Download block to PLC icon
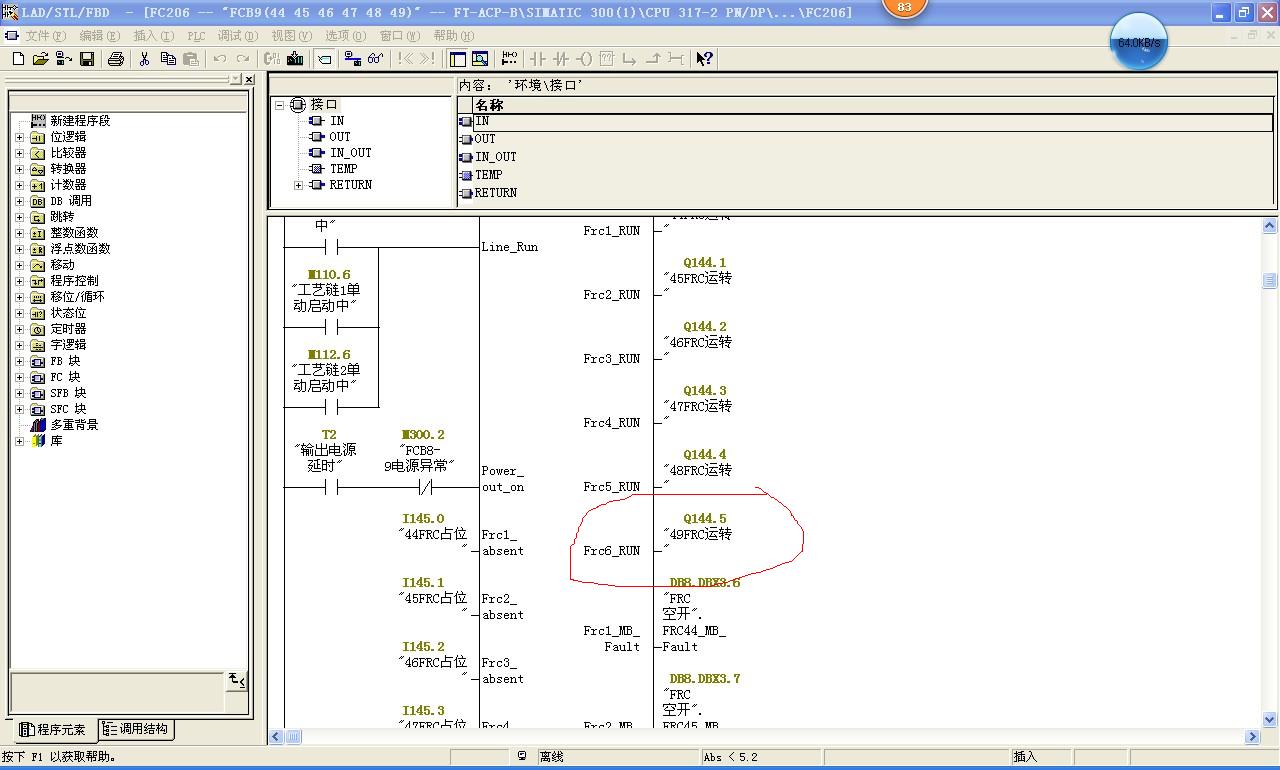Viewport: 1280px width, 770px height. click(295, 59)
